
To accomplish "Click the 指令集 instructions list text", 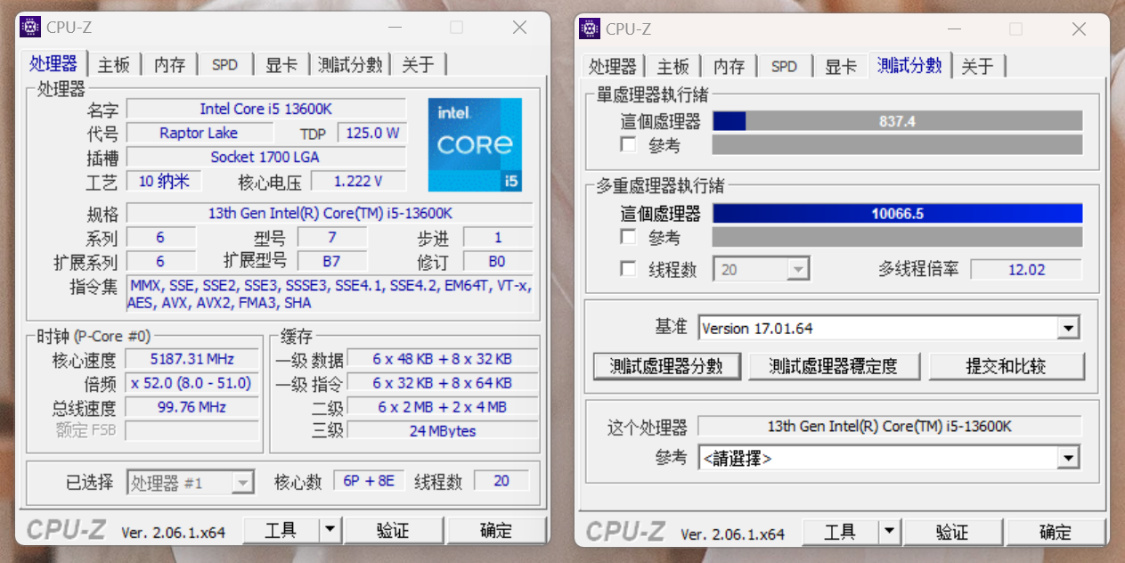I will (x=330, y=294).
